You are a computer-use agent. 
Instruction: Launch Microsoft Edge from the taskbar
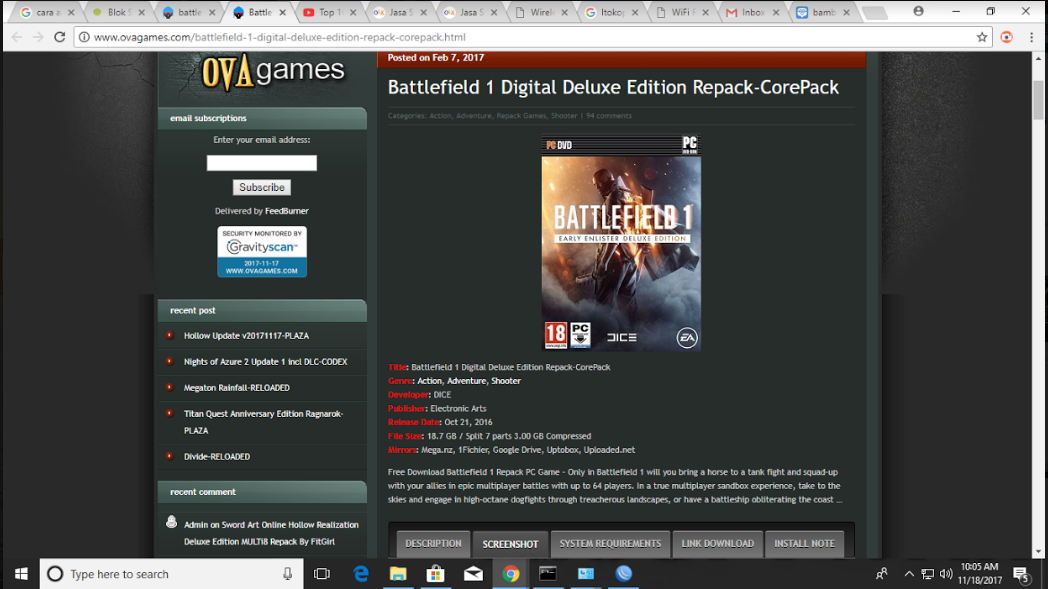(361, 574)
